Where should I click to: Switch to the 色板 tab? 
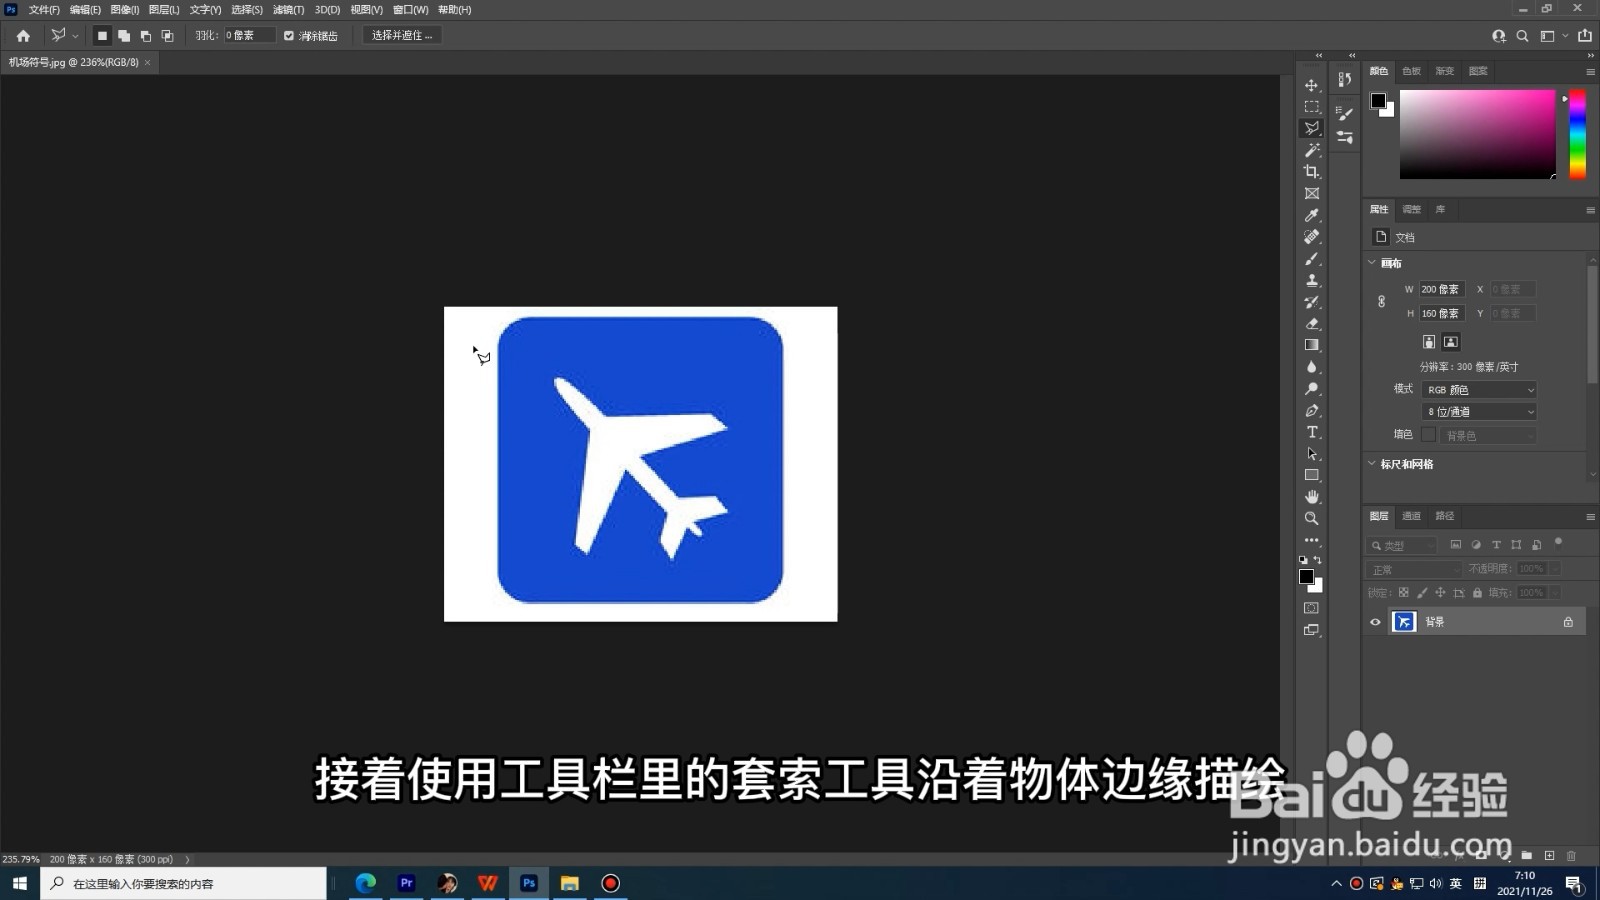tap(1411, 71)
